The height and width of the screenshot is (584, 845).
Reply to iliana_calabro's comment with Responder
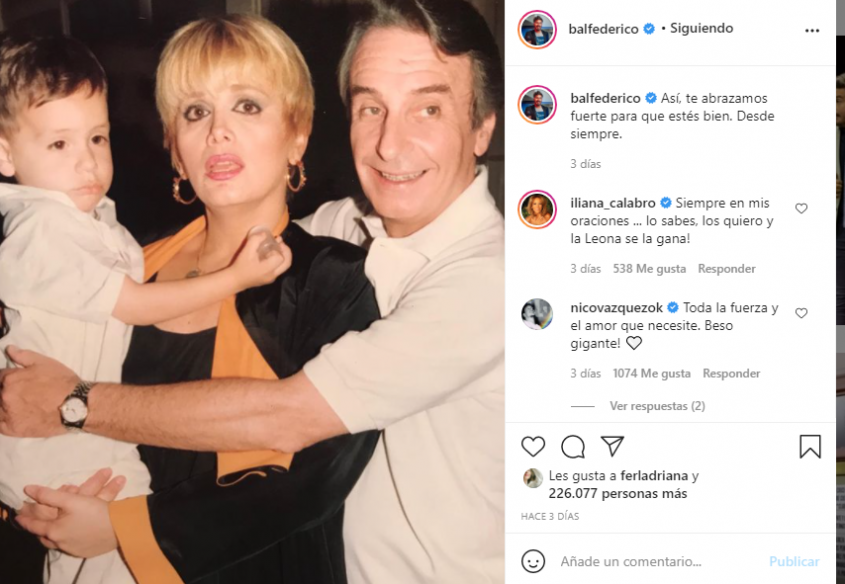[x=726, y=268]
